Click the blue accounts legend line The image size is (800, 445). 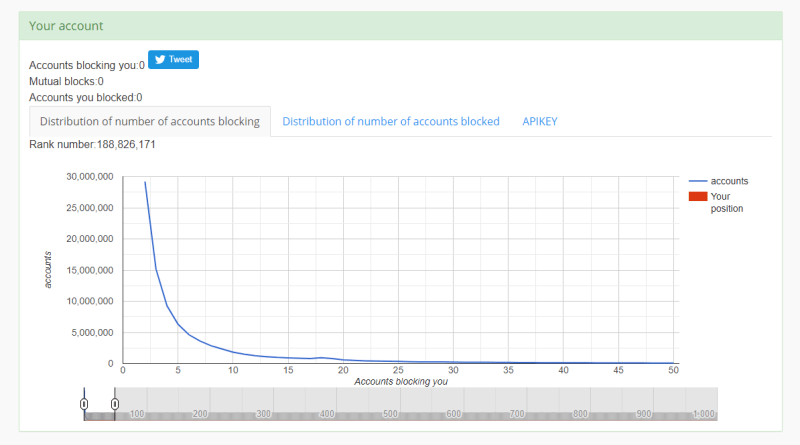[698, 181]
